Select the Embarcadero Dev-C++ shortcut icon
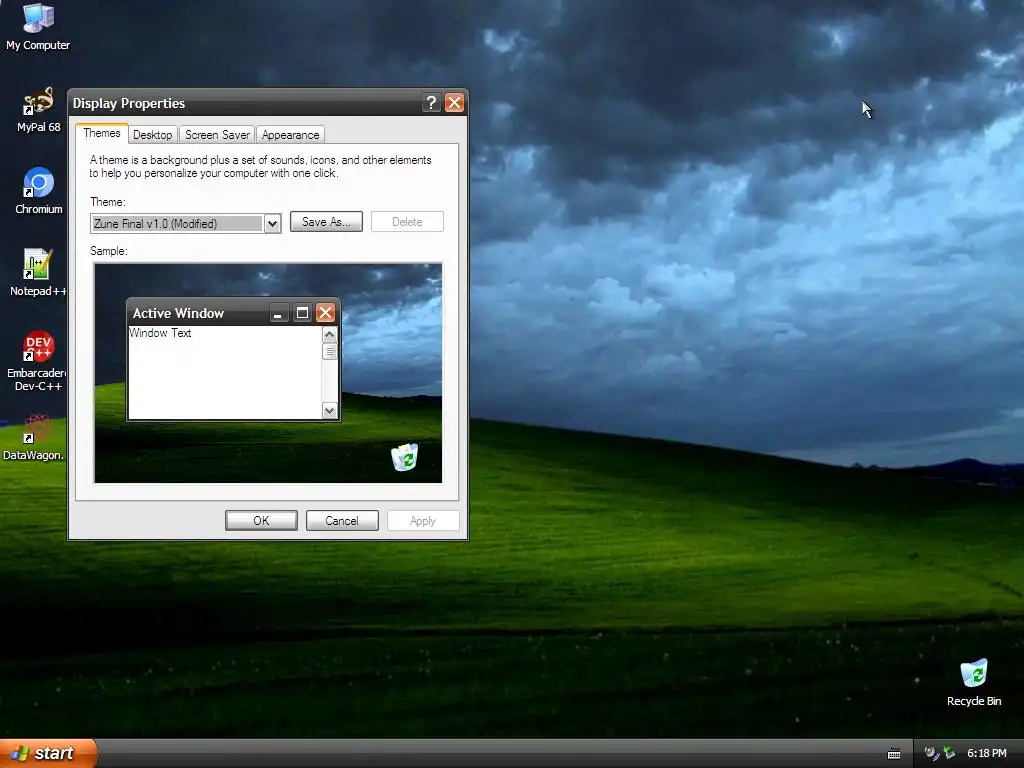This screenshot has height=768, width=1024. point(38,361)
